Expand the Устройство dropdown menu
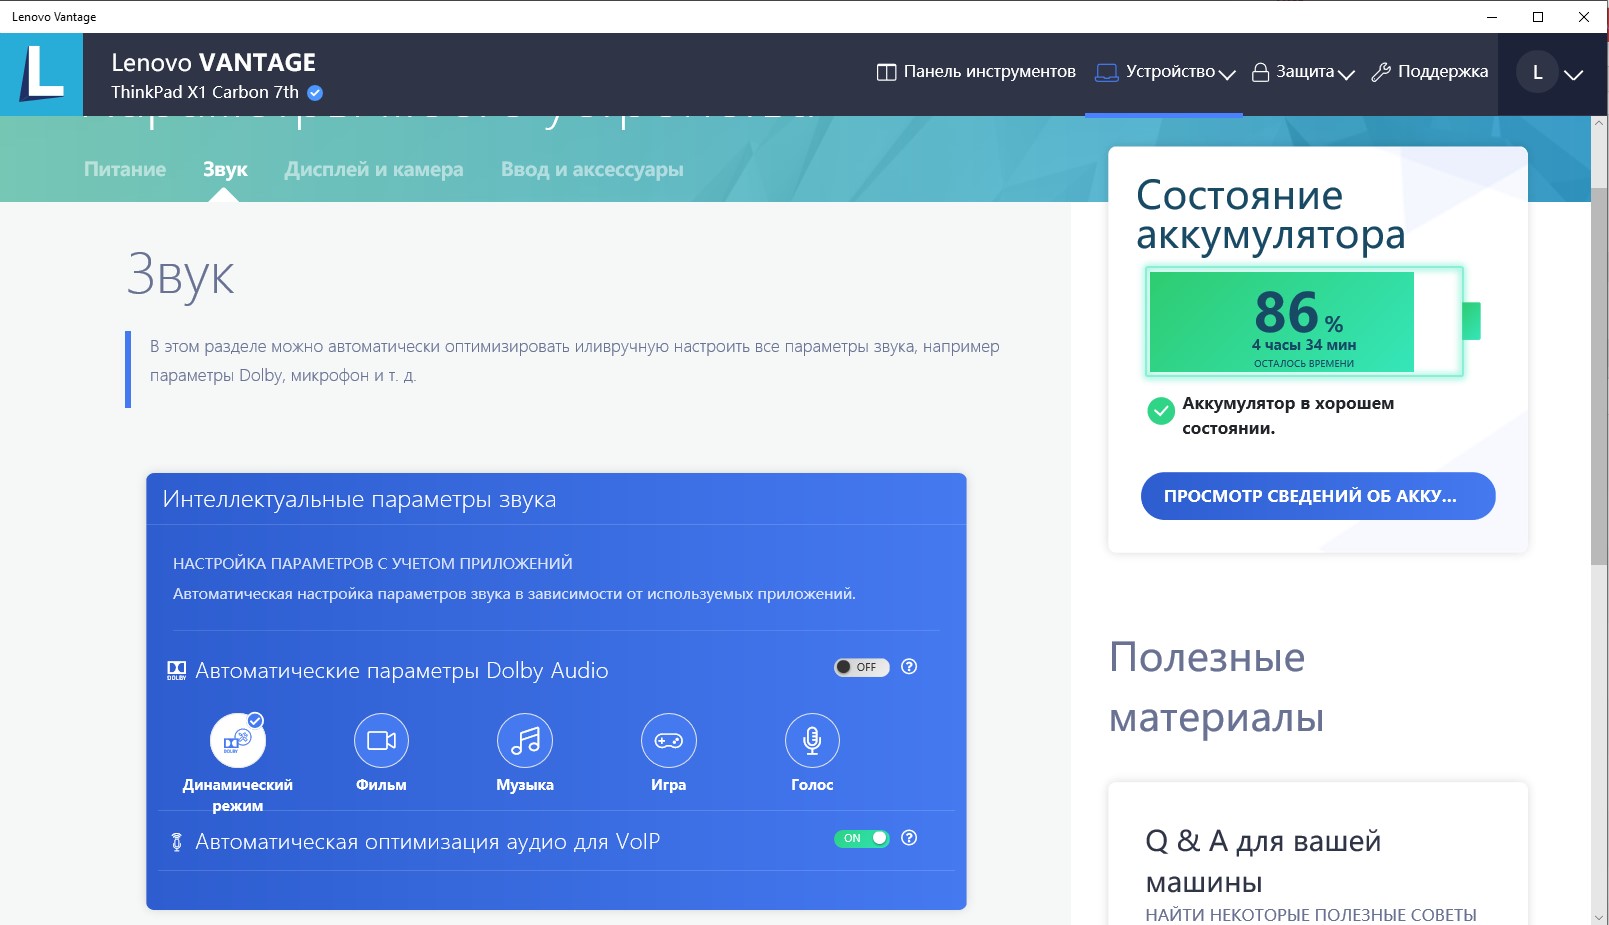The width and height of the screenshot is (1609, 925). (1165, 72)
